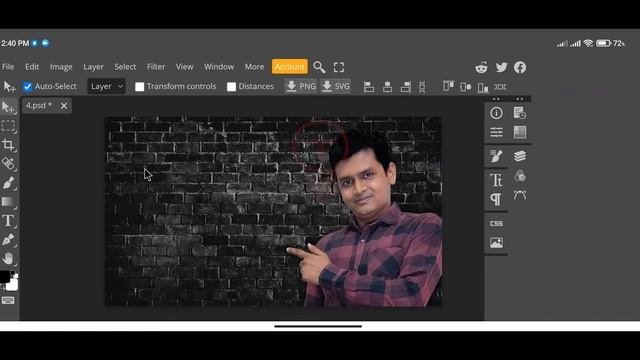The height and width of the screenshot is (360, 640).
Task: Open the Reddit link icon
Action: click(x=482, y=67)
